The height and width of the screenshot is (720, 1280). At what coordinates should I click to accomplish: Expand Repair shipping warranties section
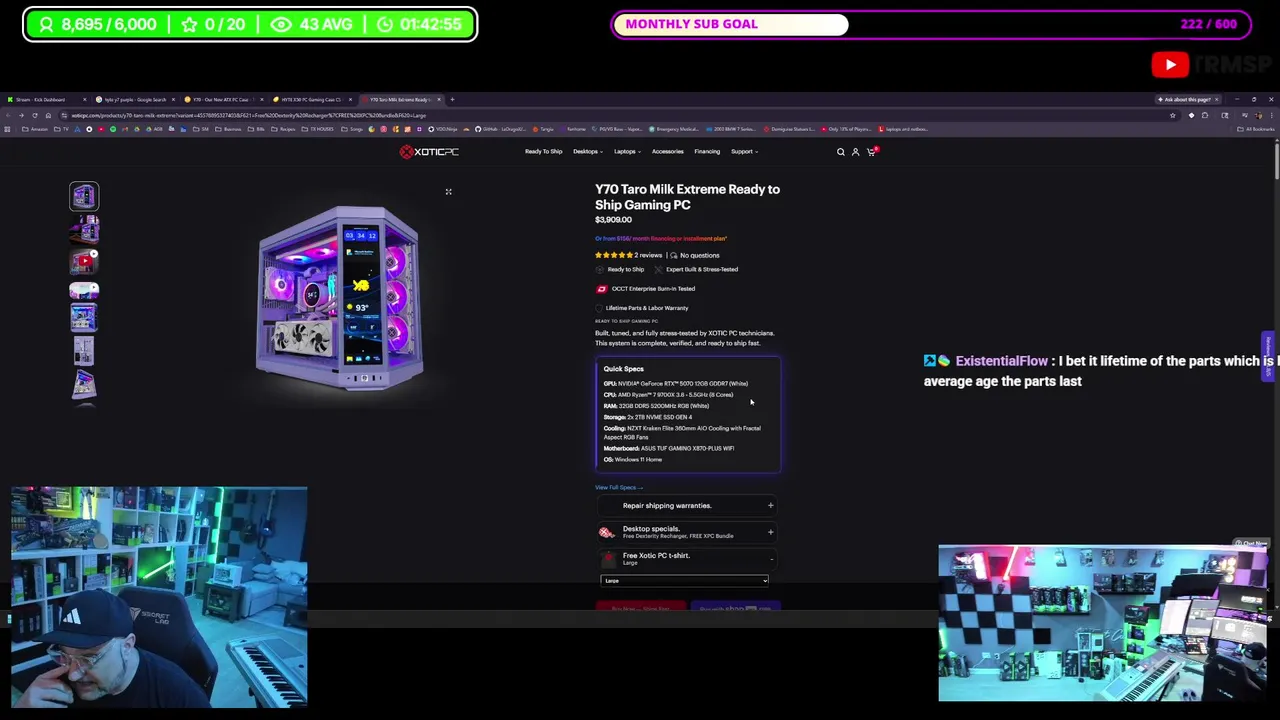pos(687,505)
